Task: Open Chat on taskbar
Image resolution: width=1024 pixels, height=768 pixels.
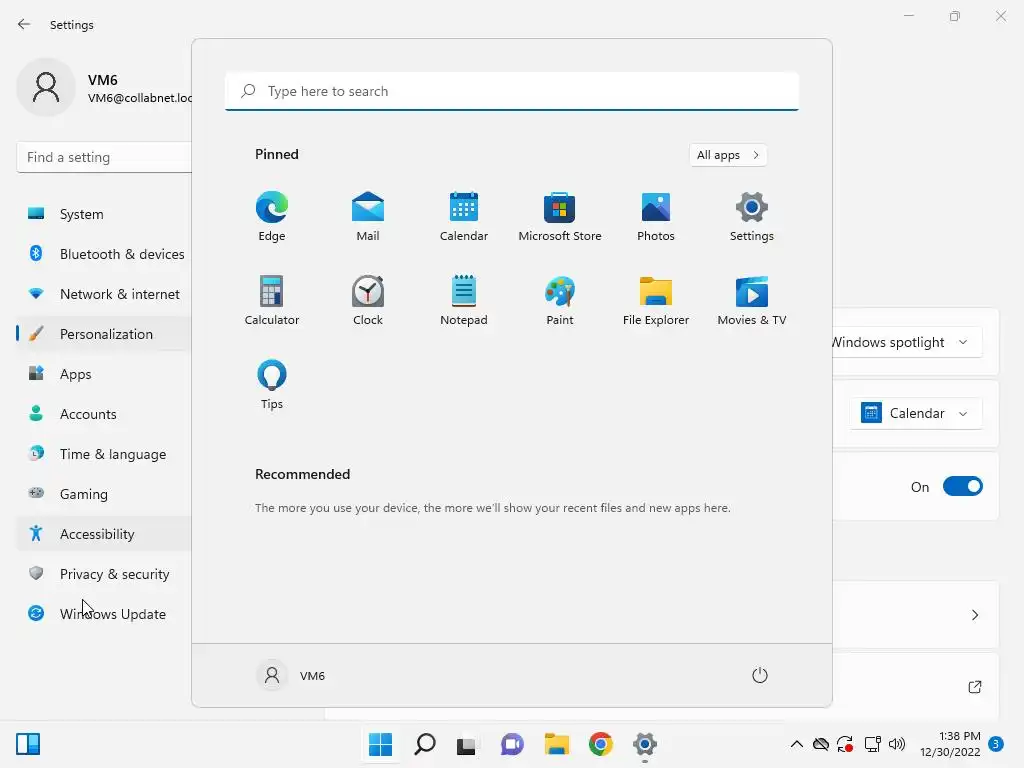Action: coord(512,744)
